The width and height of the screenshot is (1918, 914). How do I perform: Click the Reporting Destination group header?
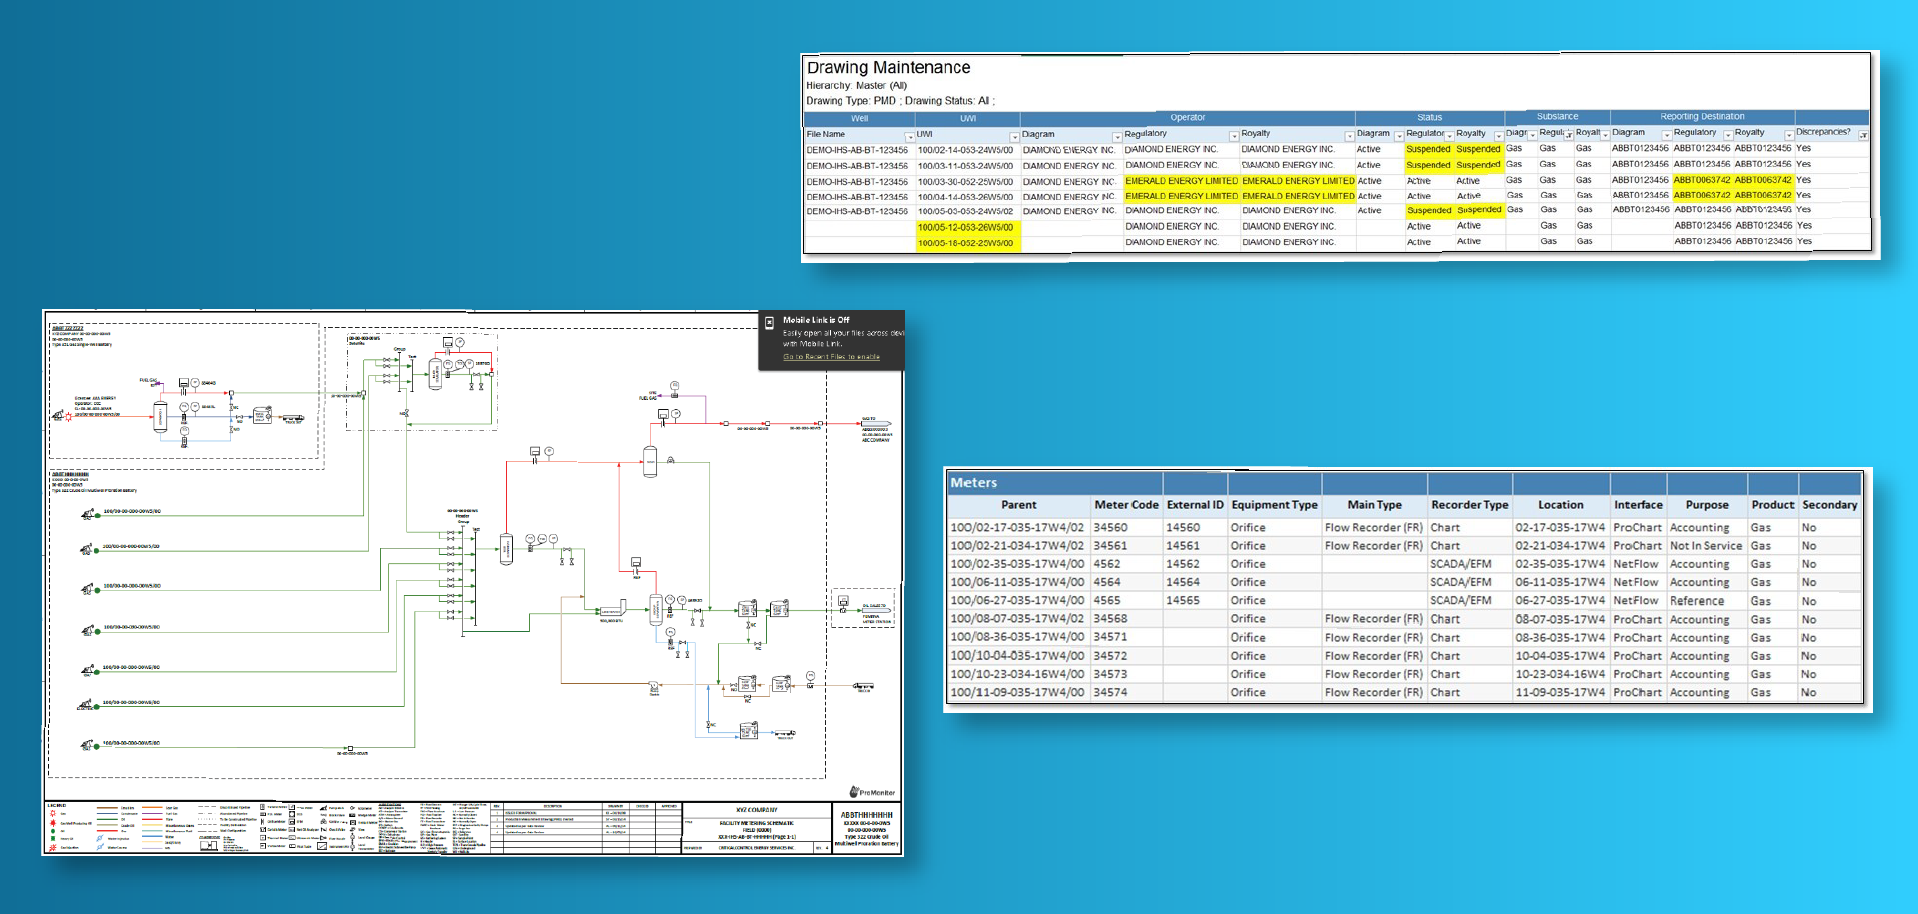(x=1702, y=117)
